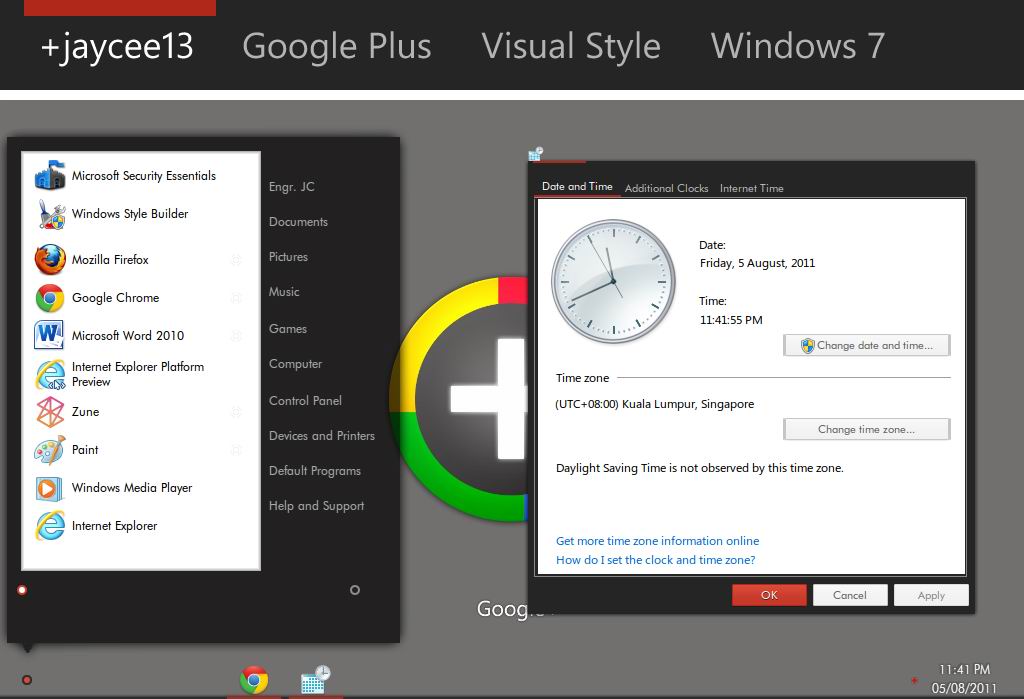Open Computer from Start menu

tap(295, 364)
